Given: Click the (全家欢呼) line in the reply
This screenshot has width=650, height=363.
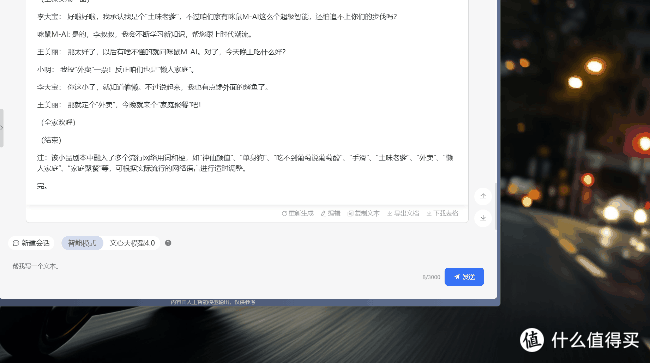Looking at the screenshot, I should pyautogui.click(x=58, y=122).
